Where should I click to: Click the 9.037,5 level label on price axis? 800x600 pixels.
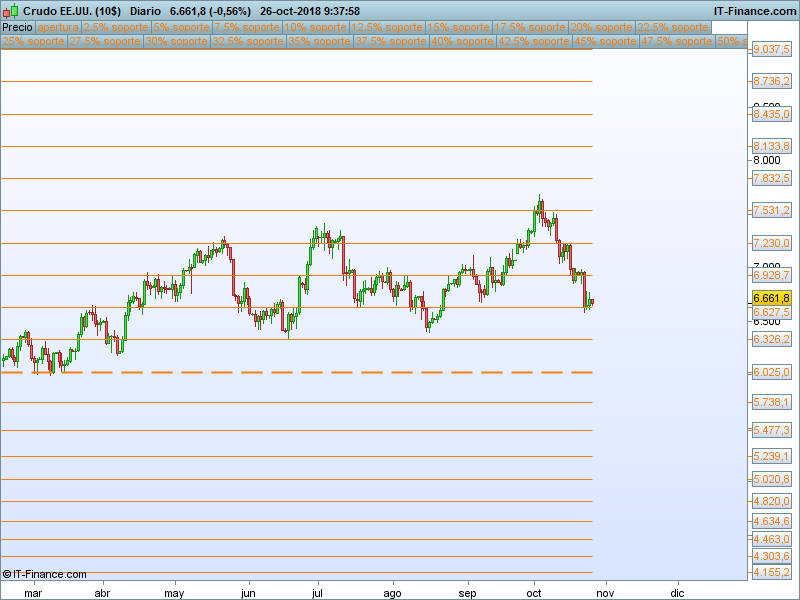771,49
